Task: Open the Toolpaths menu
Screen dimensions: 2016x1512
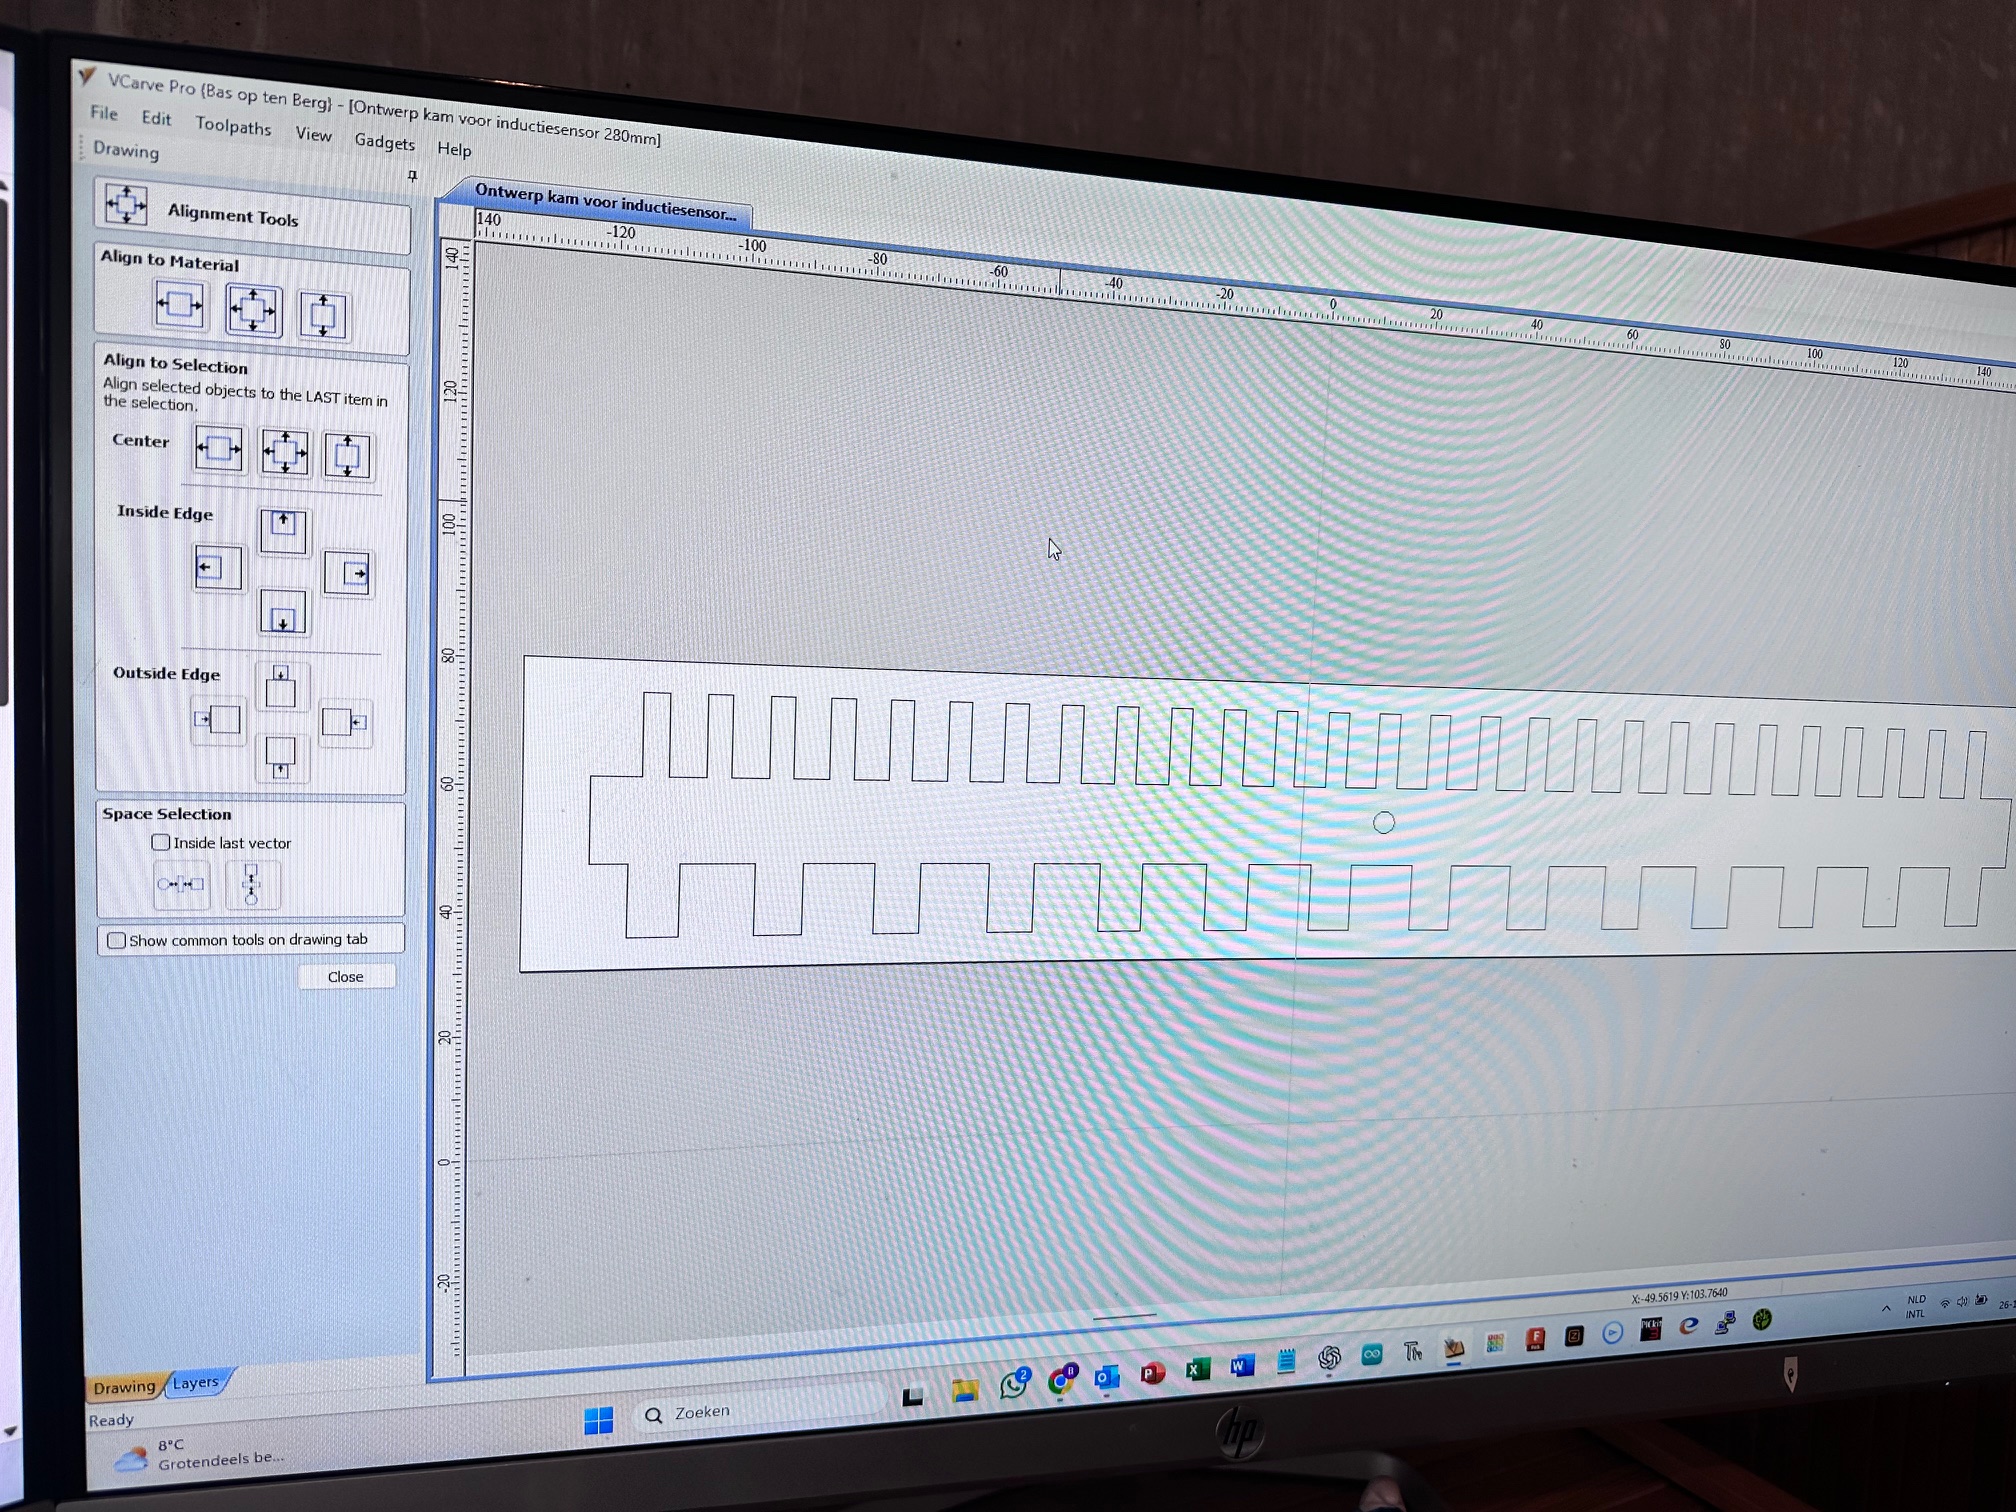Action: click(233, 126)
